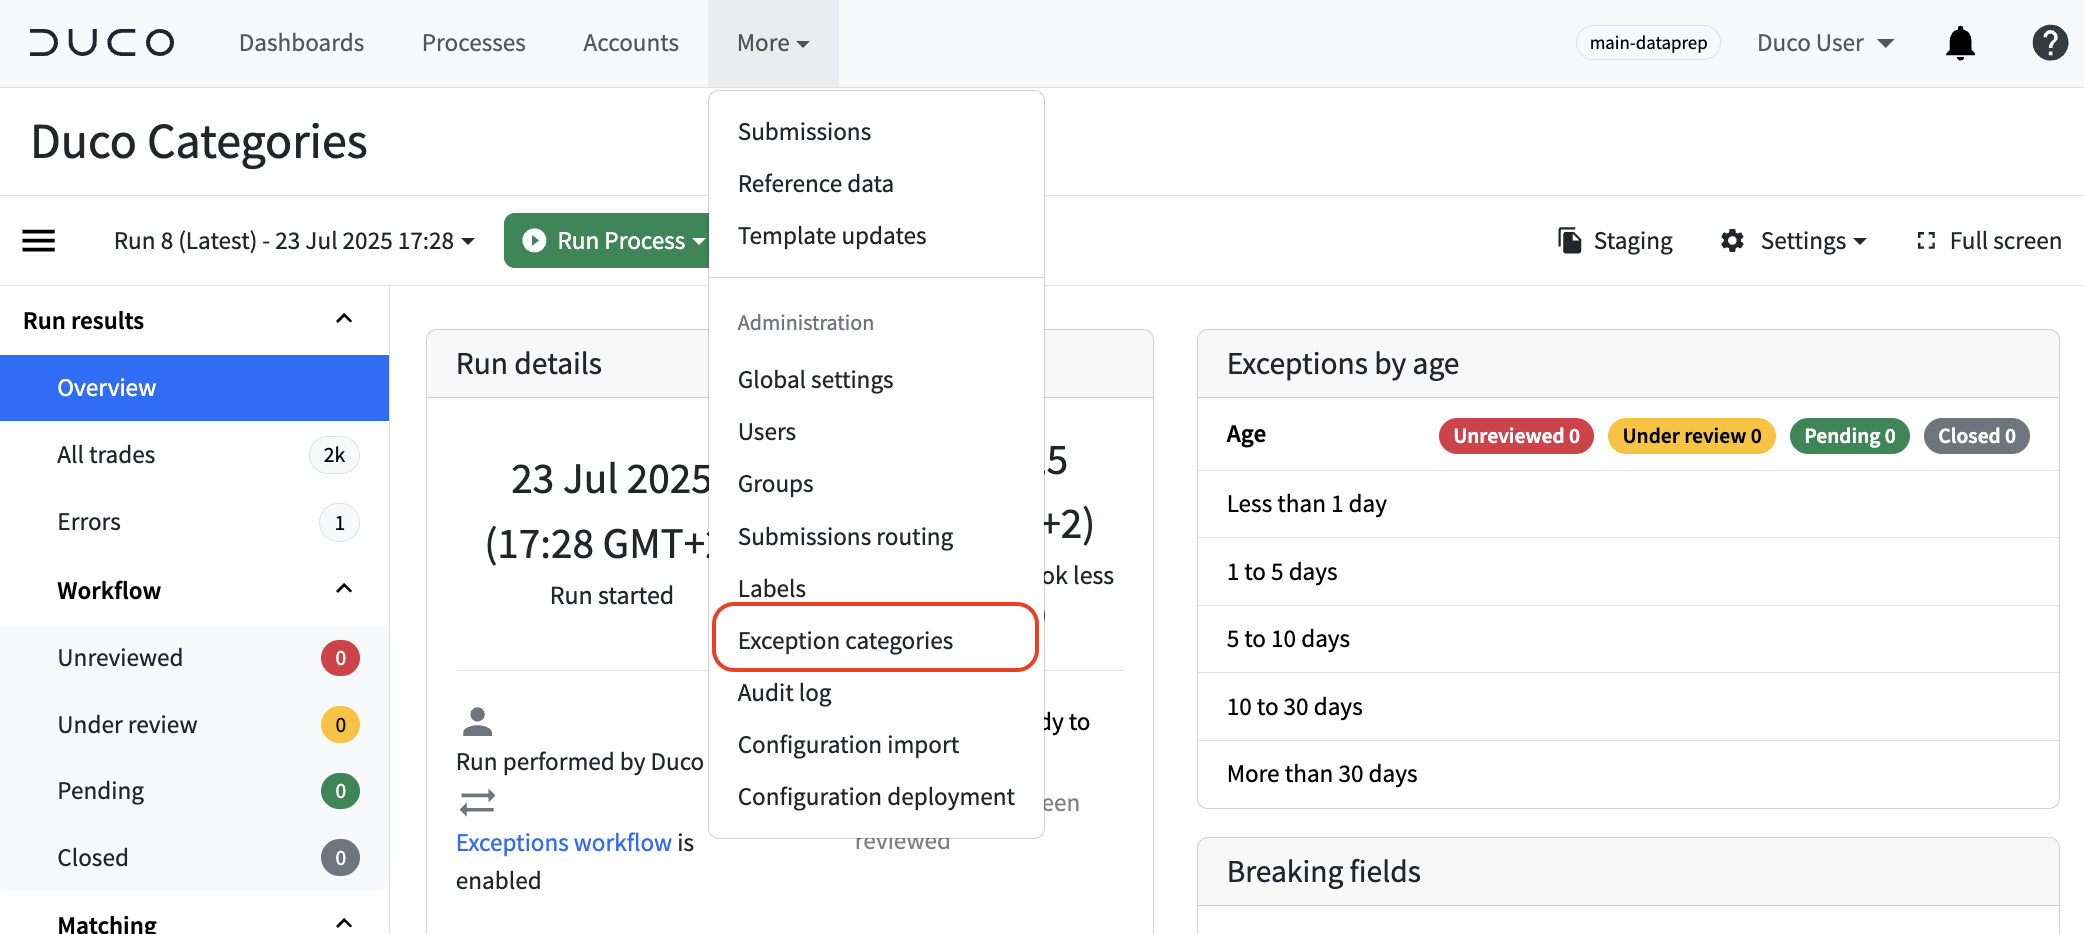Click the Staging documents icon

(1569, 240)
